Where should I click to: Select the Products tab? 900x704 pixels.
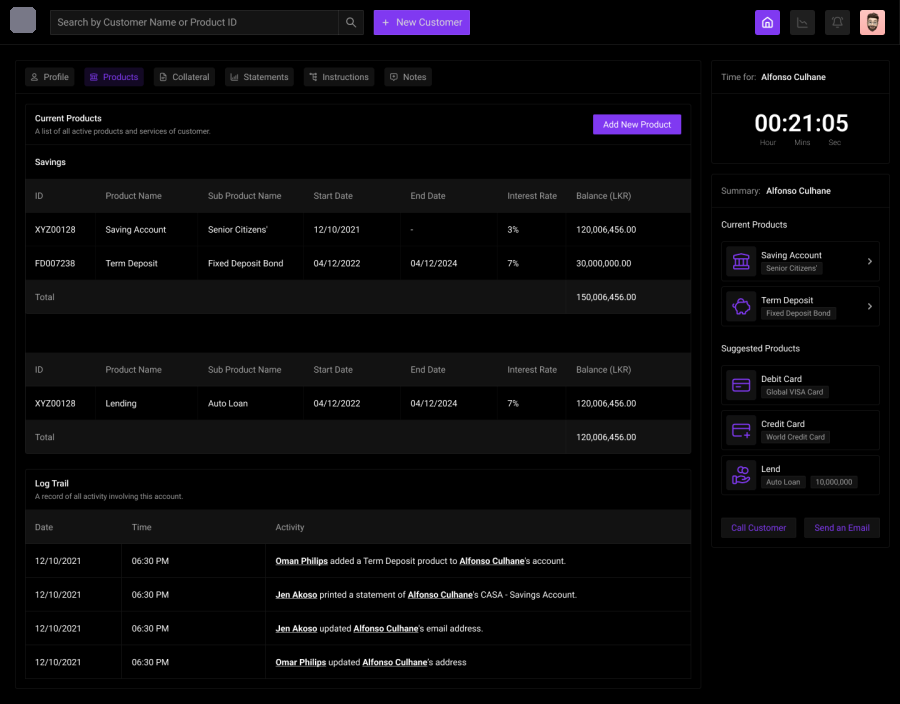[x=114, y=77]
